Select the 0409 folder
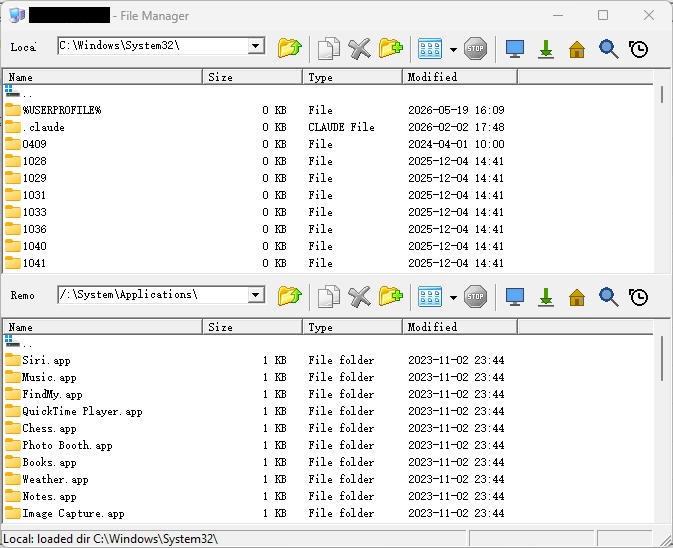The height and width of the screenshot is (548, 673). click(26, 144)
